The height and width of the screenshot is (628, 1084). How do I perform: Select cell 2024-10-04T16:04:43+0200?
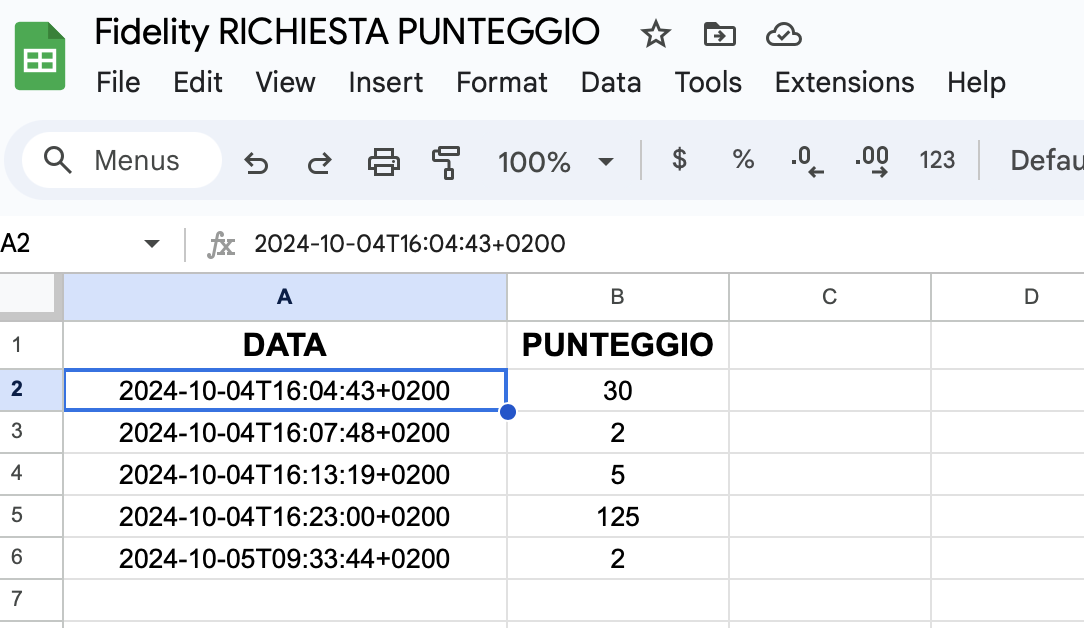[285, 390]
